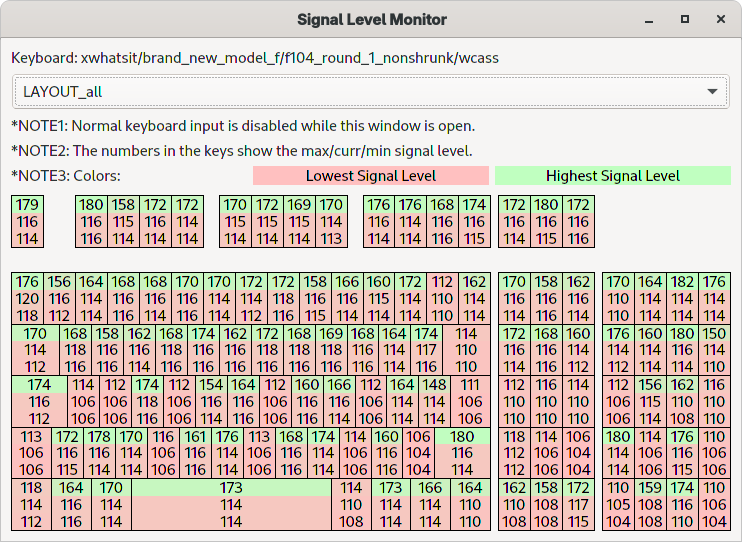Close the Signal Level Monitor window

[x=721, y=19]
